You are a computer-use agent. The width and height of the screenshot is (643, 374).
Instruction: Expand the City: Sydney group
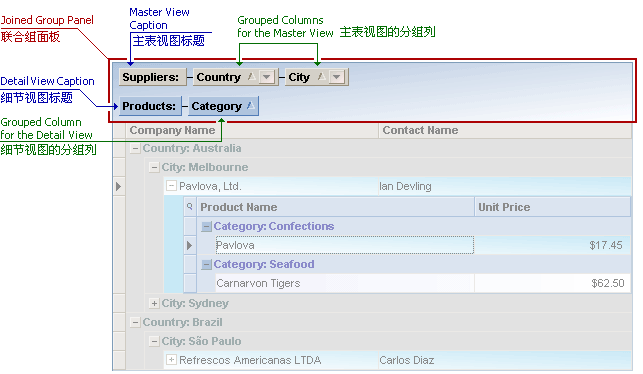pos(154,303)
